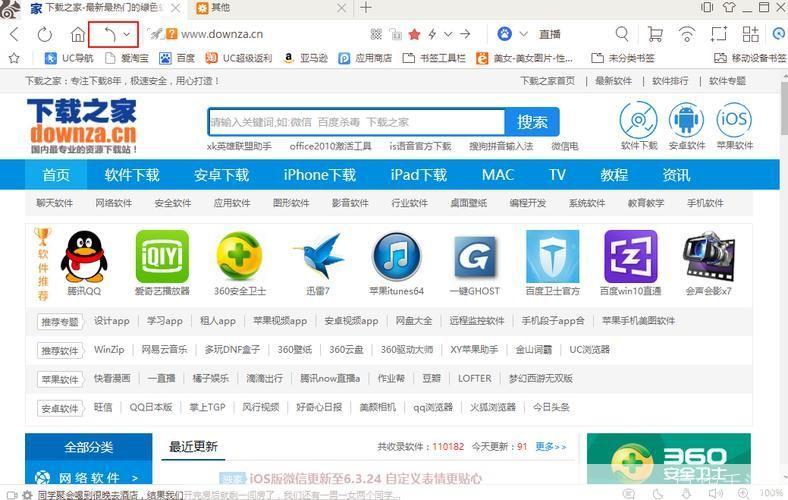Viewport: 788px width, 500px height.
Task: Click the site keyword search input box
Action: point(356,122)
